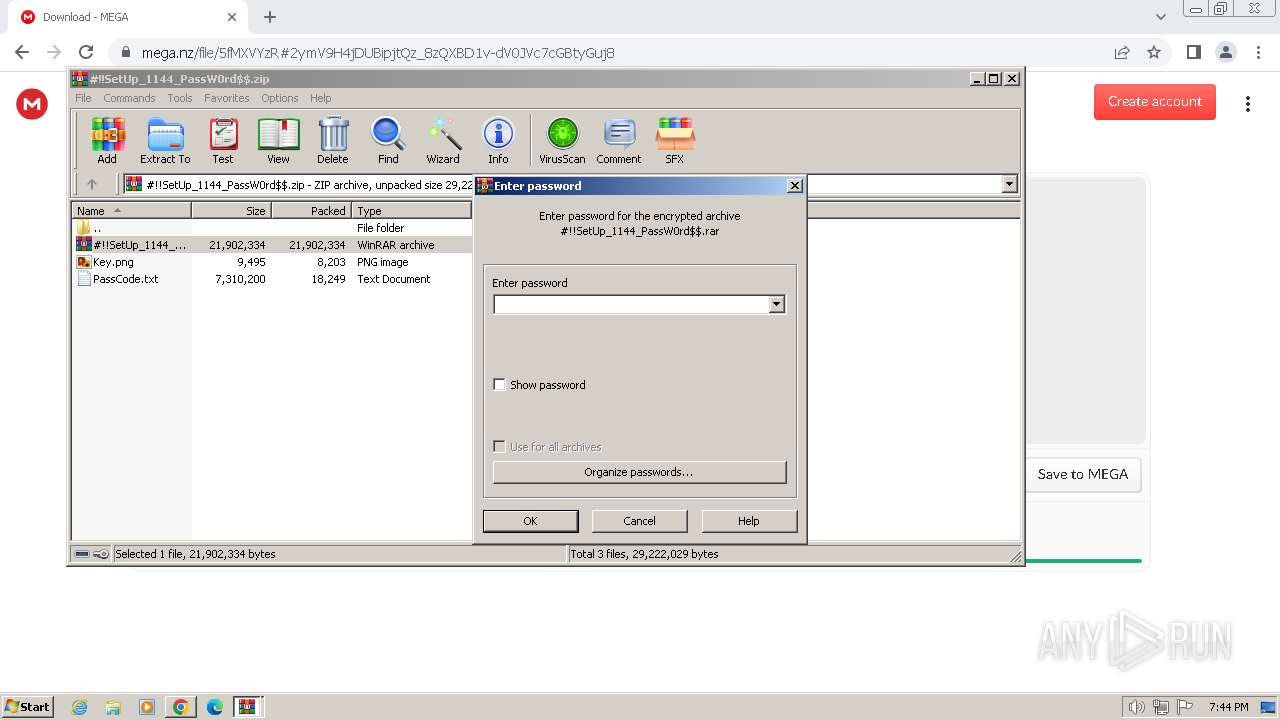Select the Download - MEGA tab
The image size is (1280, 720).
point(128,17)
